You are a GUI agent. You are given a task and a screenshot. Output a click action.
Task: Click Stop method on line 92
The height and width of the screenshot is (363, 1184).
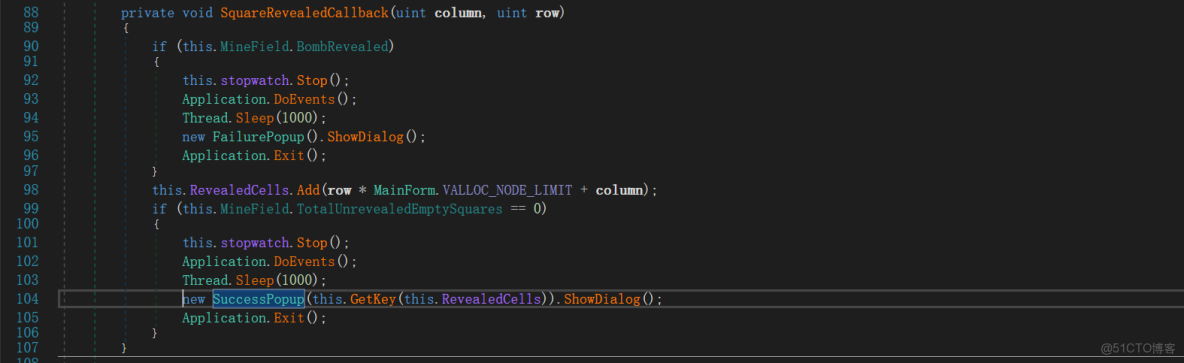point(312,80)
